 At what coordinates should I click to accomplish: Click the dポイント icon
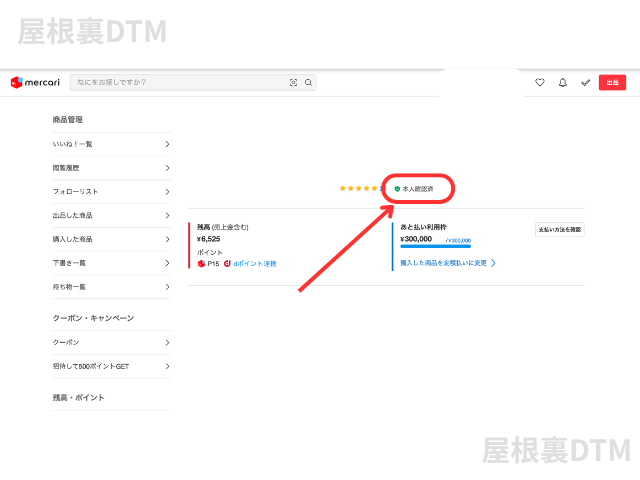point(228,264)
